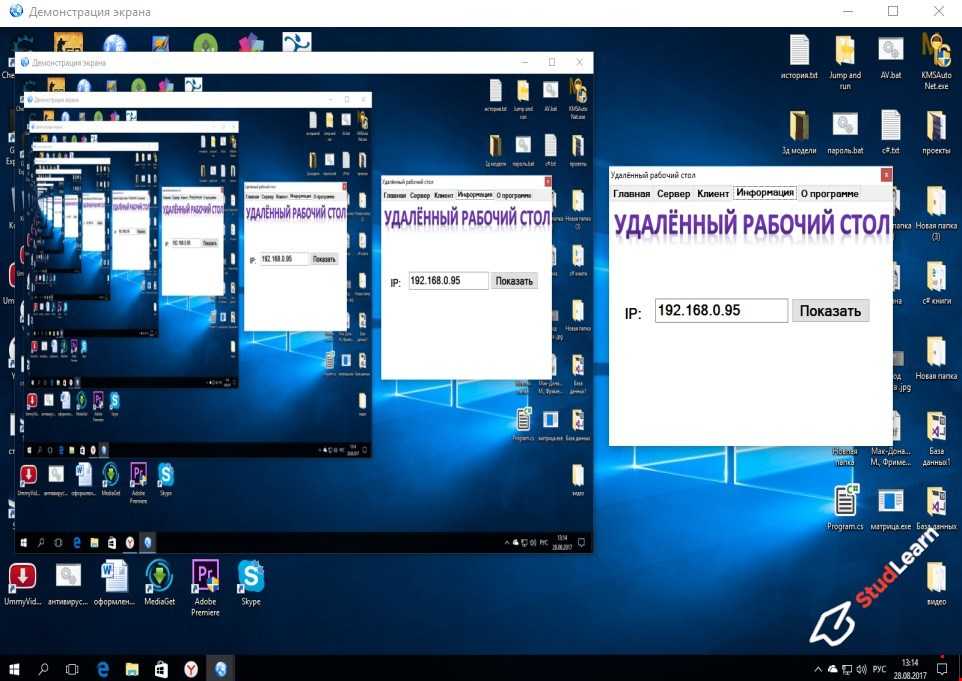Open the c# книги folder icon

(x=936, y=283)
